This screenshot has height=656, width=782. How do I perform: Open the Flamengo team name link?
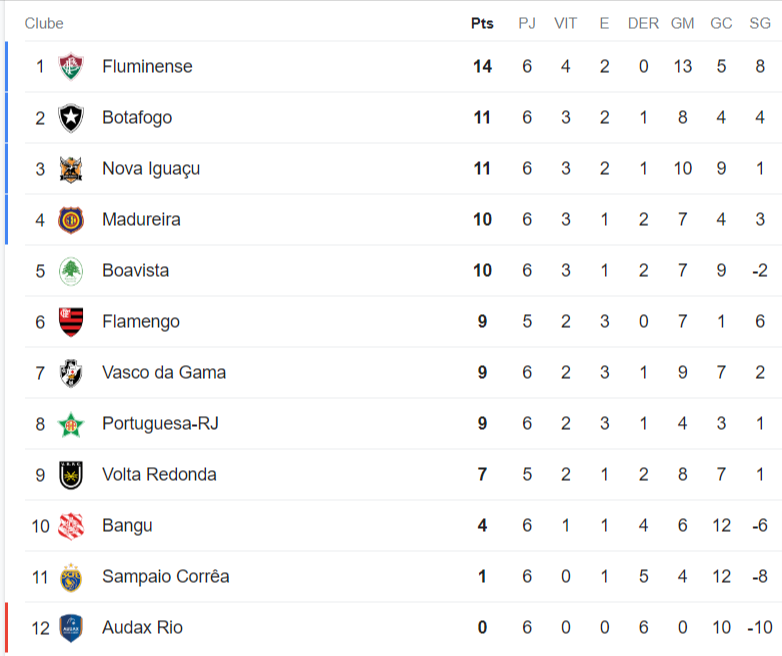pos(141,322)
